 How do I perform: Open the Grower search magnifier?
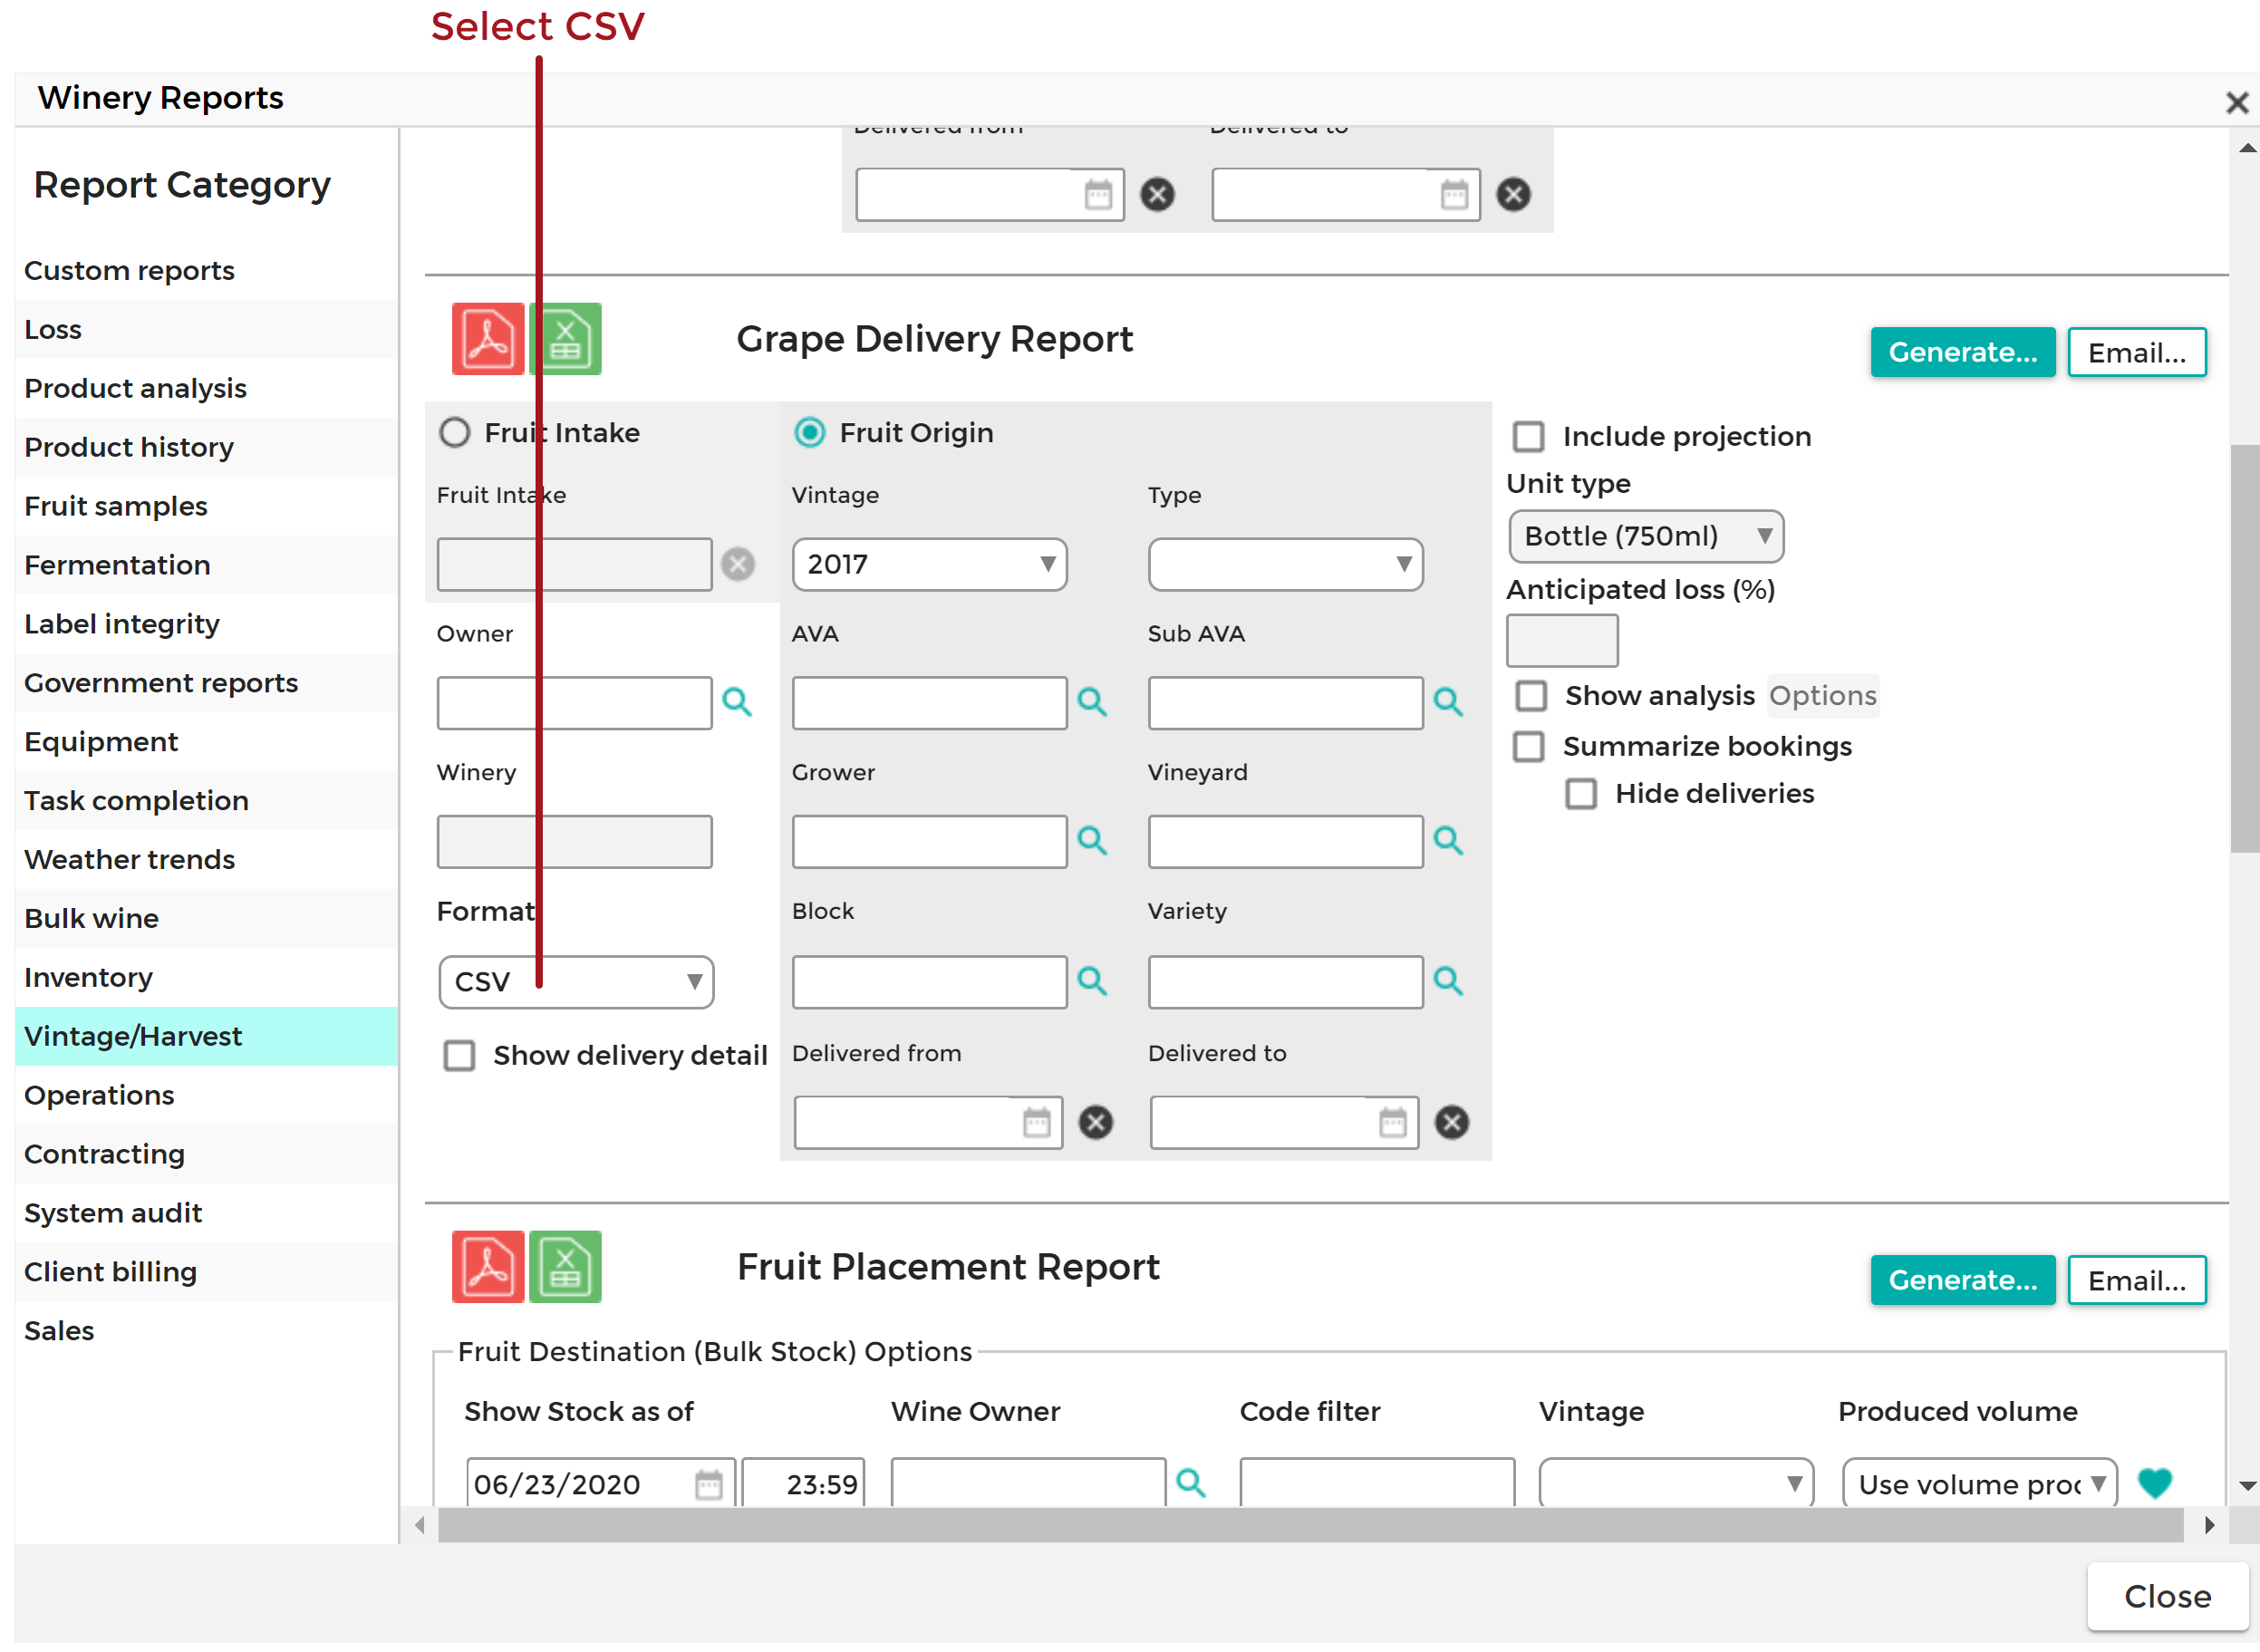1092,841
